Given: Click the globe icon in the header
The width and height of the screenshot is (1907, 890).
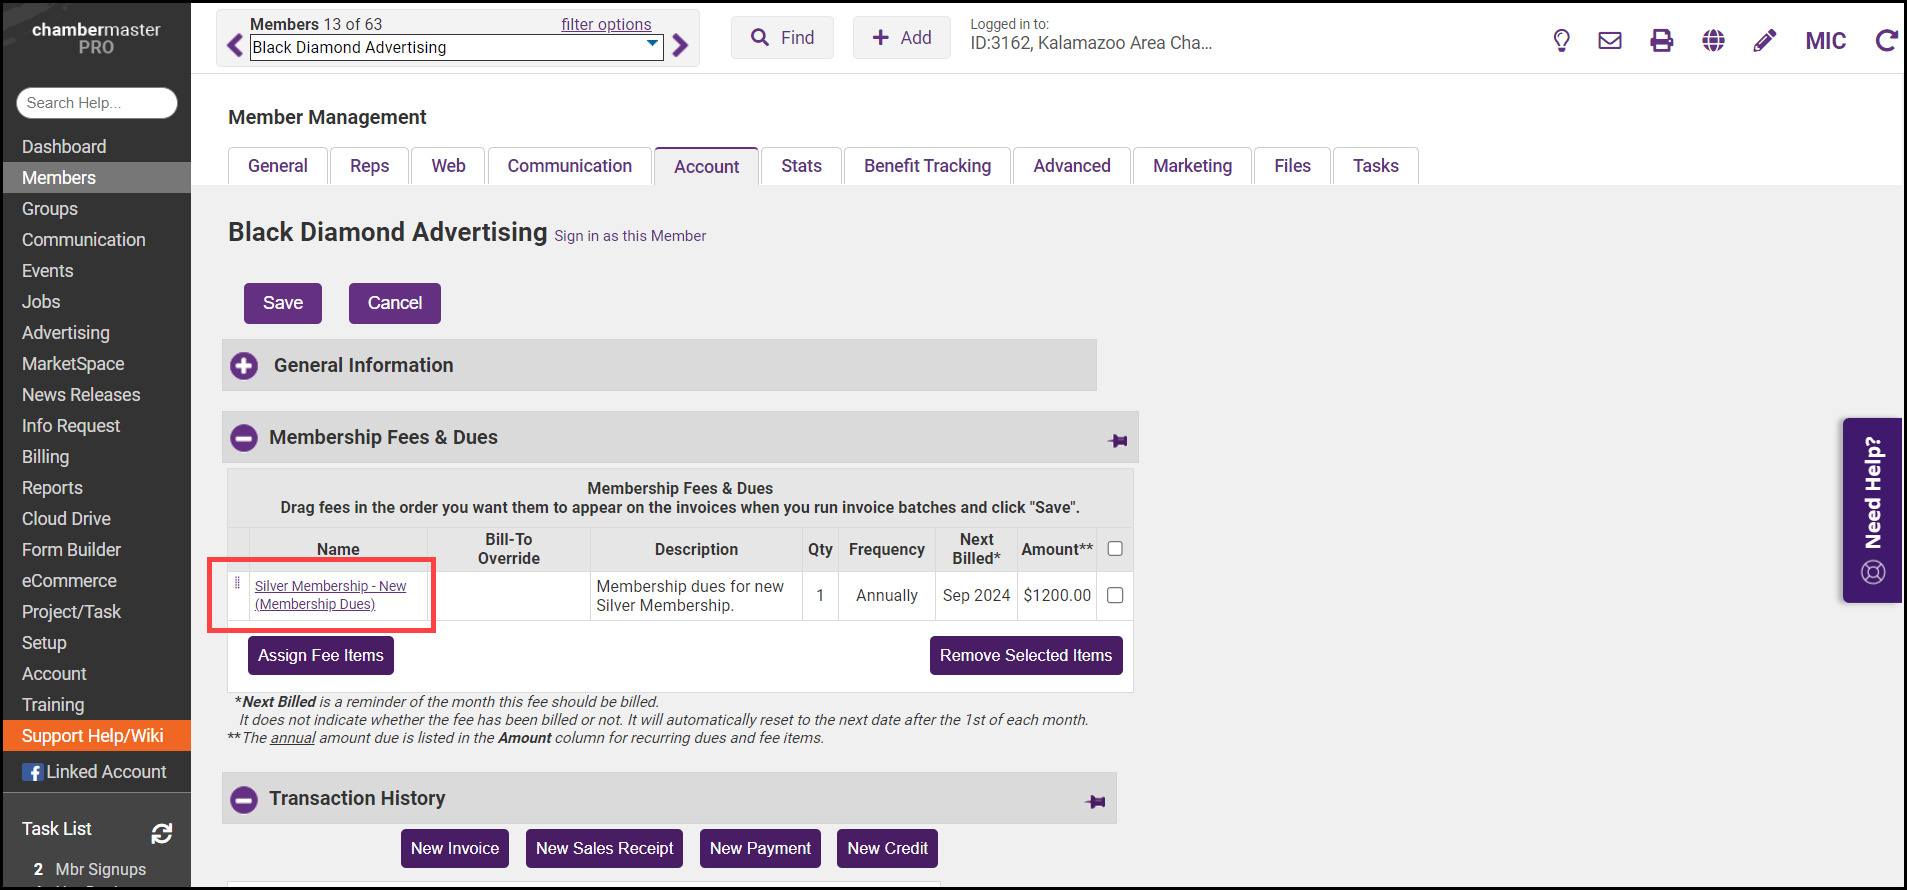Looking at the screenshot, I should (1714, 41).
